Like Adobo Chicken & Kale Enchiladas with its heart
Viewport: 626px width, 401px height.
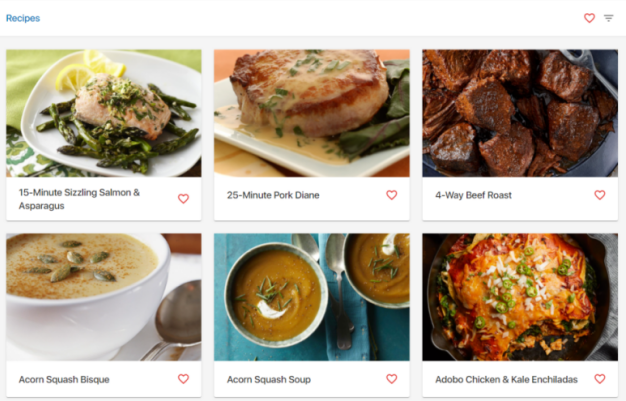click(600, 379)
